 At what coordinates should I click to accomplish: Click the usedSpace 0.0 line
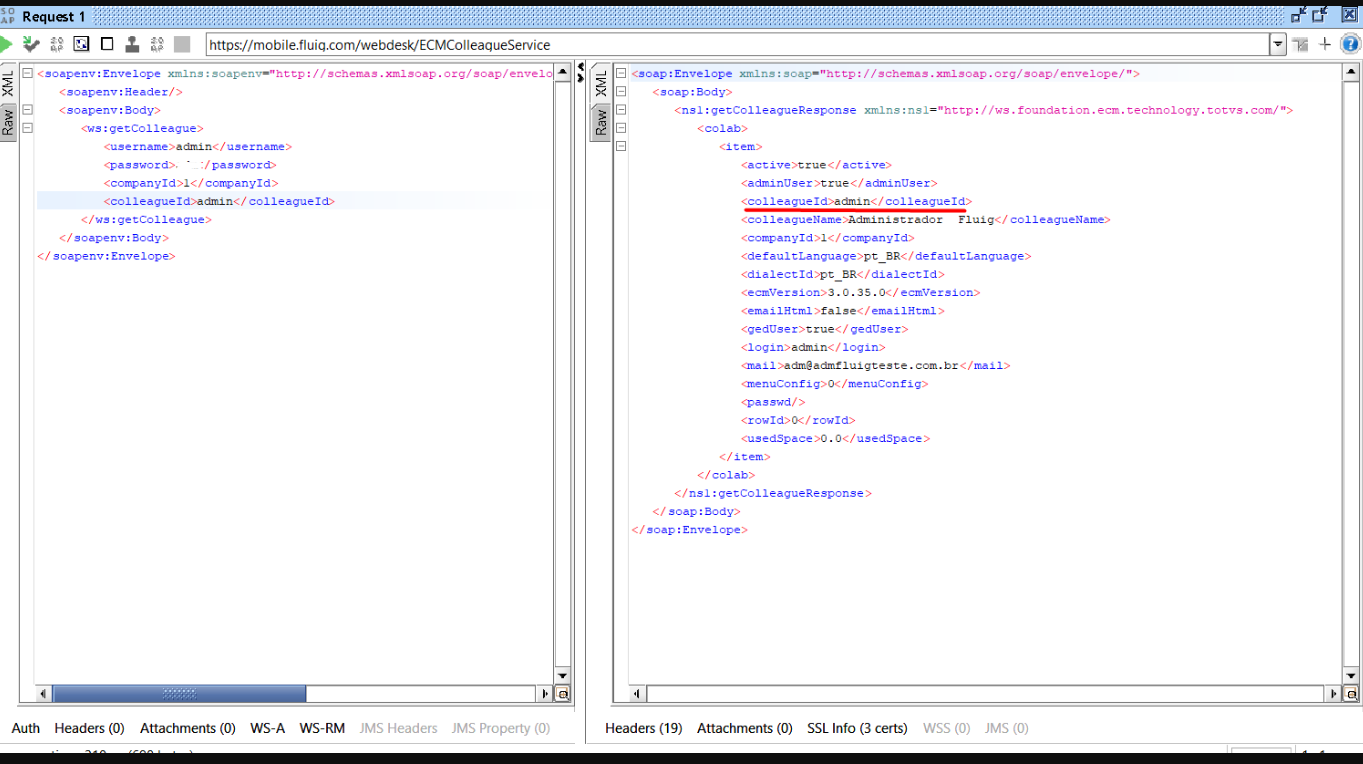point(836,439)
